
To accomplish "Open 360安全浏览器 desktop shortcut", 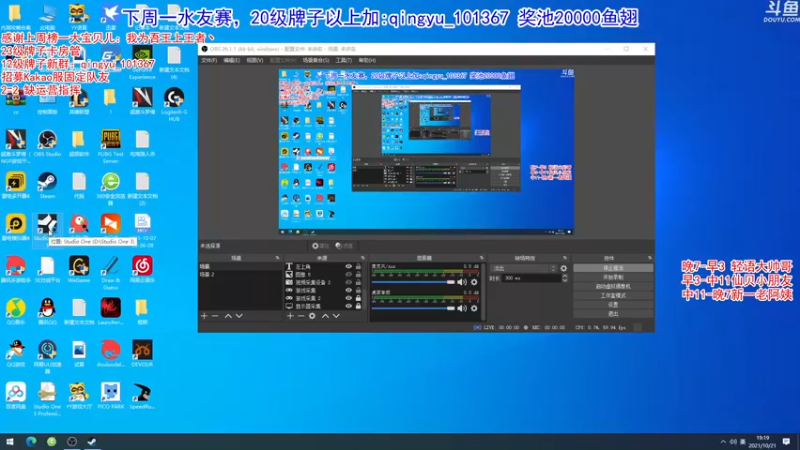I will click(111, 189).
